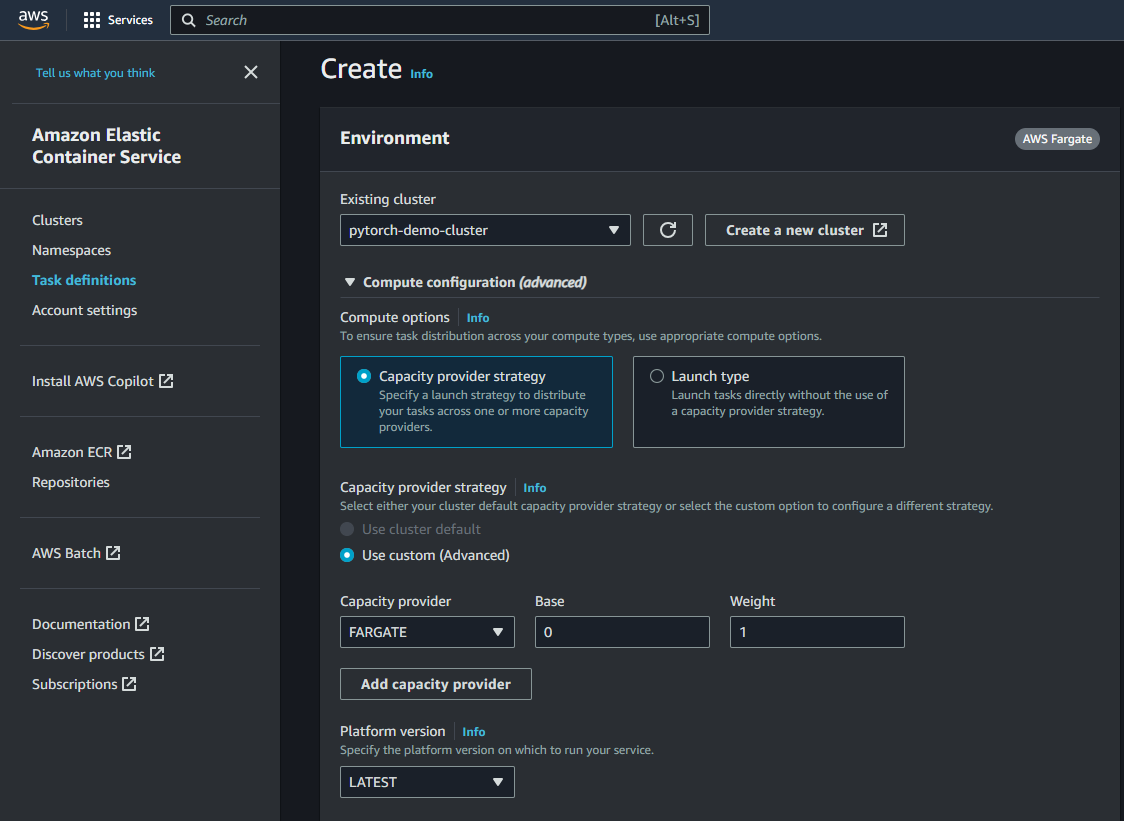Click the search magnifier icon
Viewport: 1124px width, 821px height.
pos(189,20)
